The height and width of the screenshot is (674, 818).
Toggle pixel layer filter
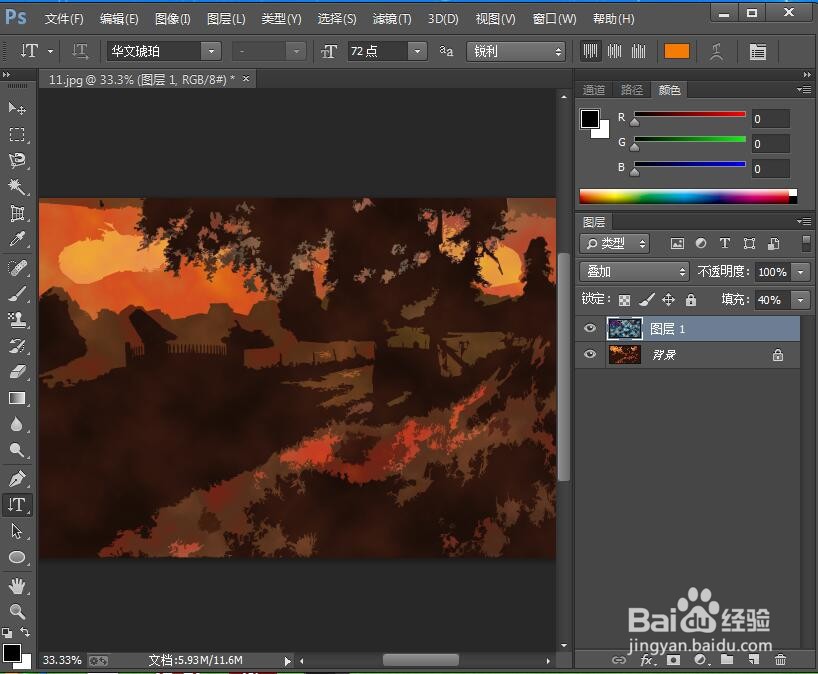[x=677, y=243]
